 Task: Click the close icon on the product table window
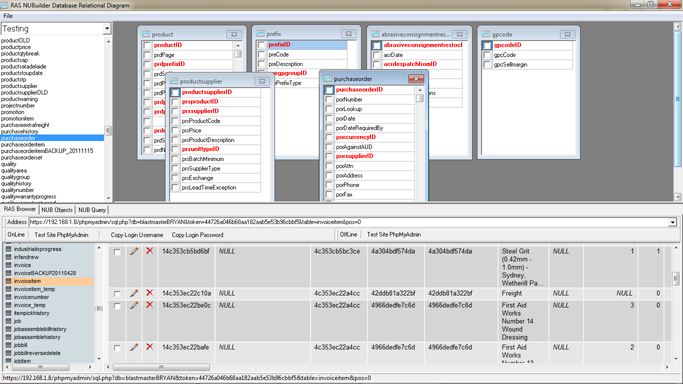pos(234,34)
